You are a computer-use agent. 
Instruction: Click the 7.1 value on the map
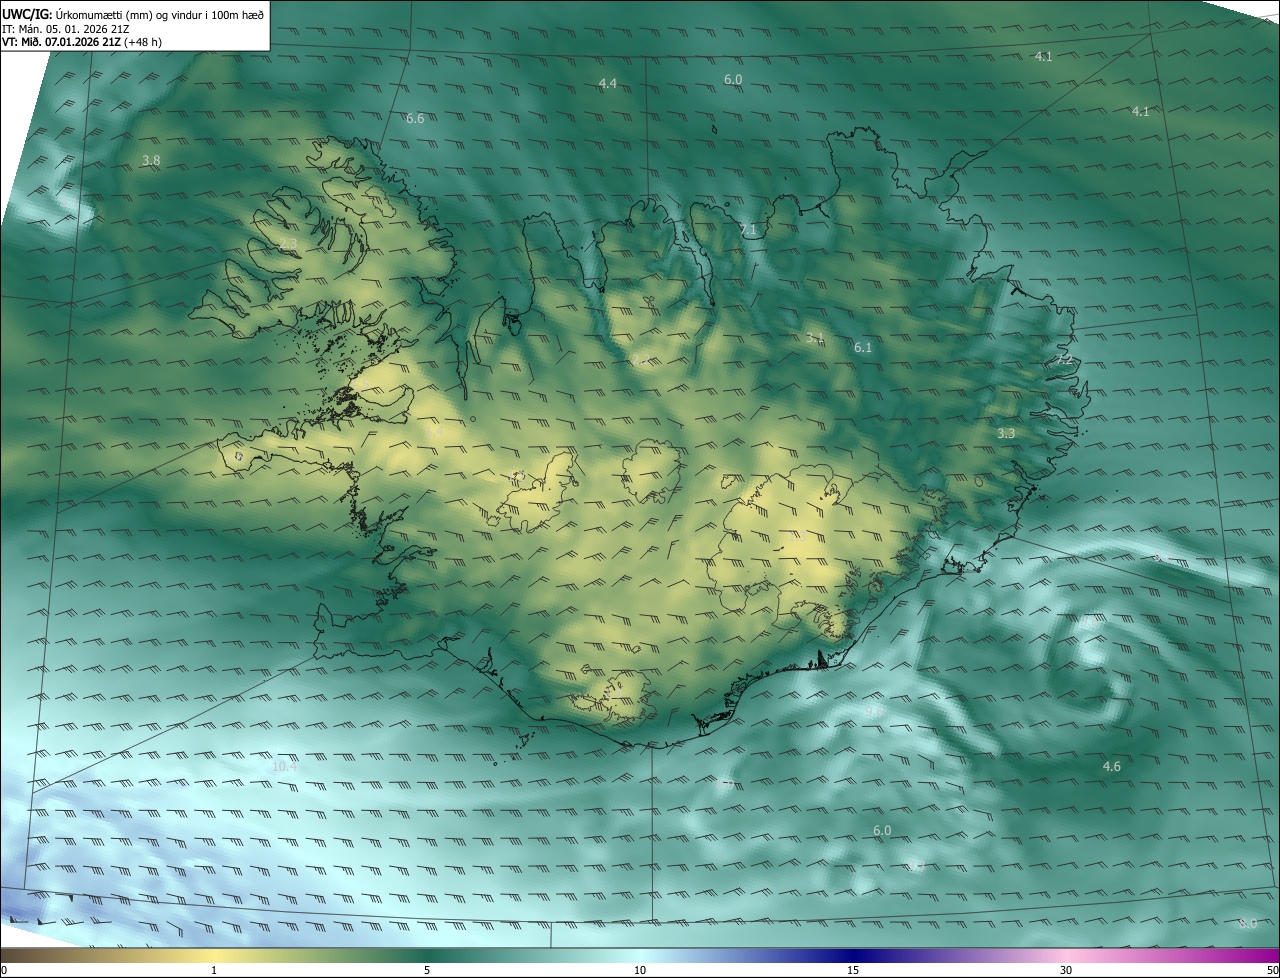[x=748, y=230]
